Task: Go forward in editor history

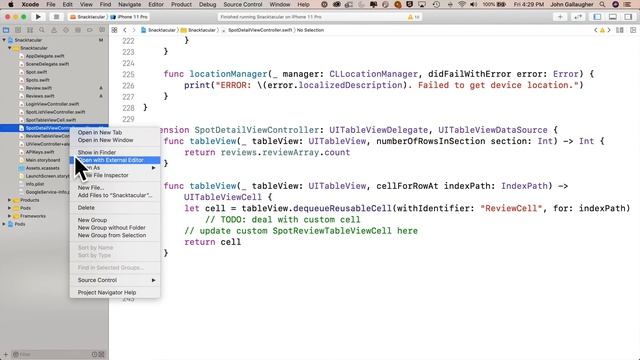Action: (133, 30)
